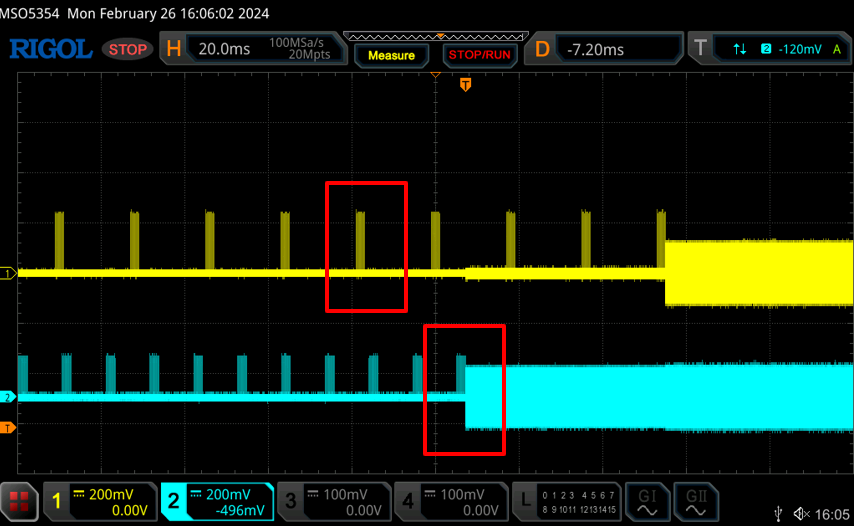Click the trigger source channel 2 indicator

click(x=766, y=49)
